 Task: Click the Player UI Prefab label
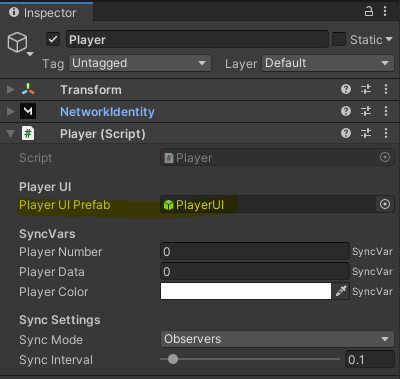65,205
